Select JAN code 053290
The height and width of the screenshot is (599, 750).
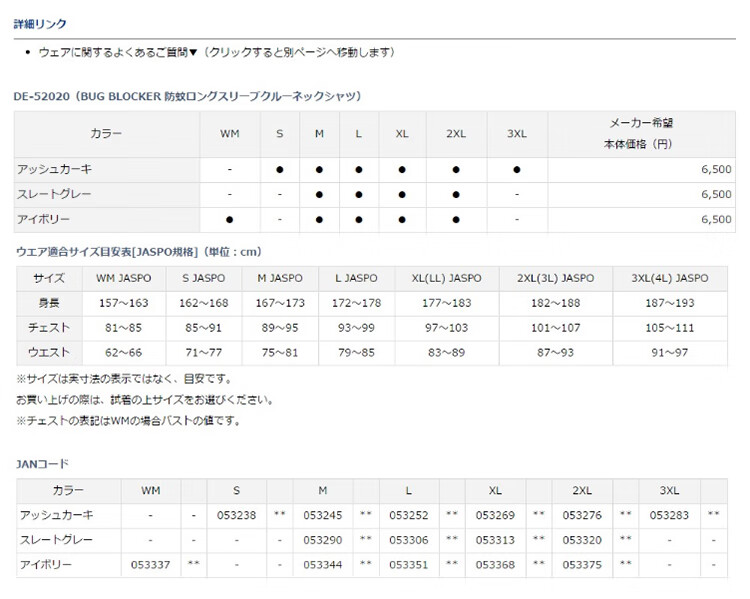pos(323,540)
